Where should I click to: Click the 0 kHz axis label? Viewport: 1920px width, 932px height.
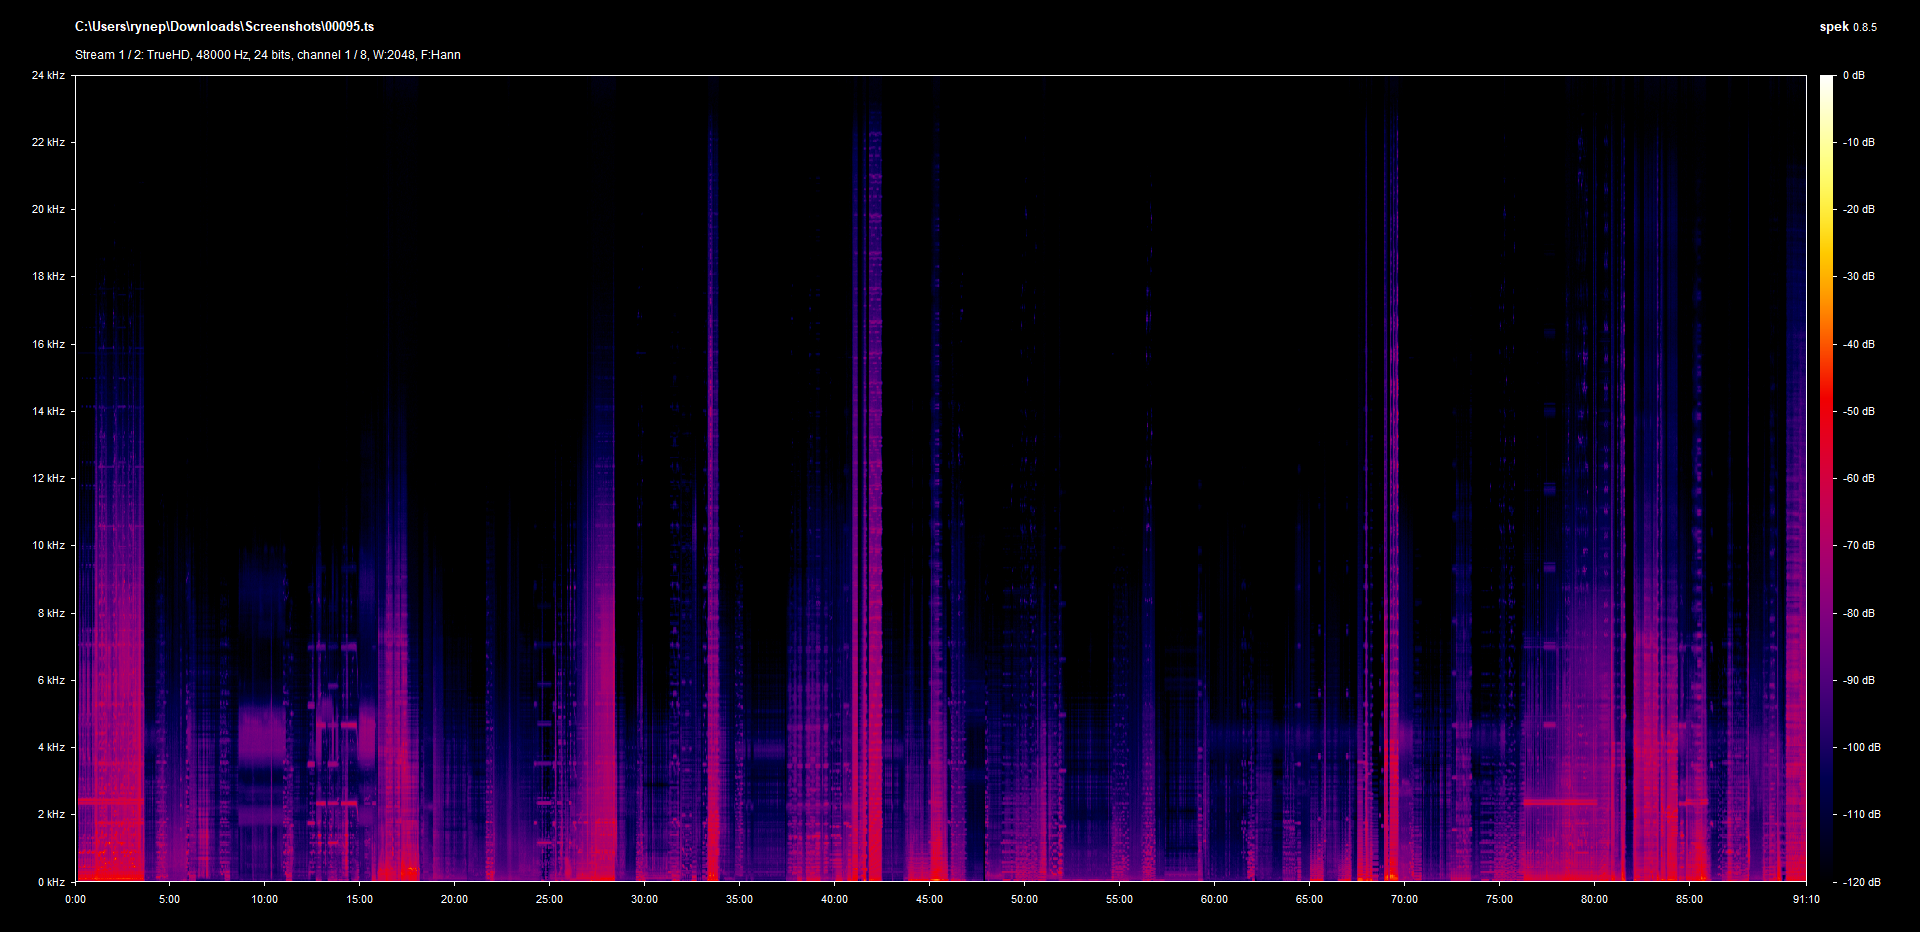click(51, 882)
